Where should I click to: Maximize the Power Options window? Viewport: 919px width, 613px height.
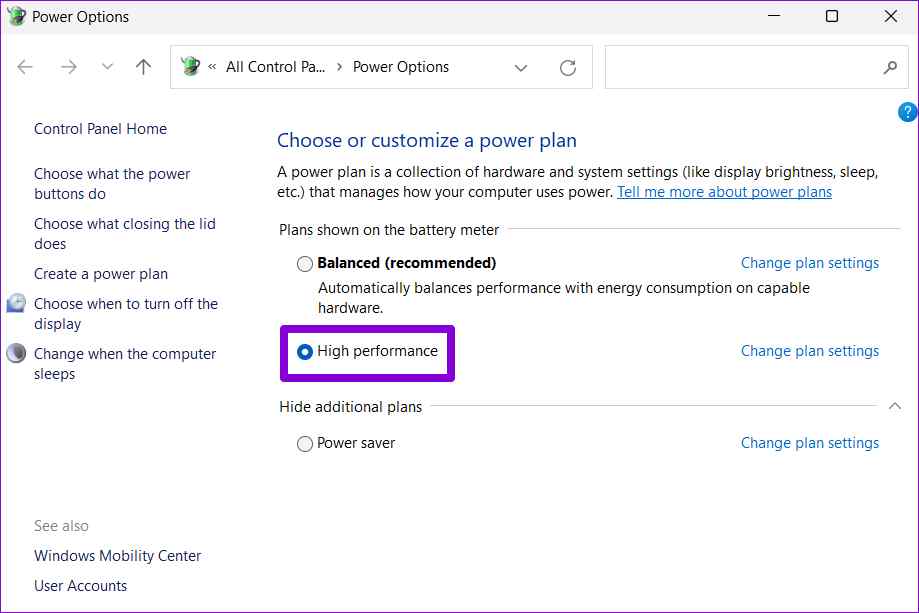[x=832, y=16]
